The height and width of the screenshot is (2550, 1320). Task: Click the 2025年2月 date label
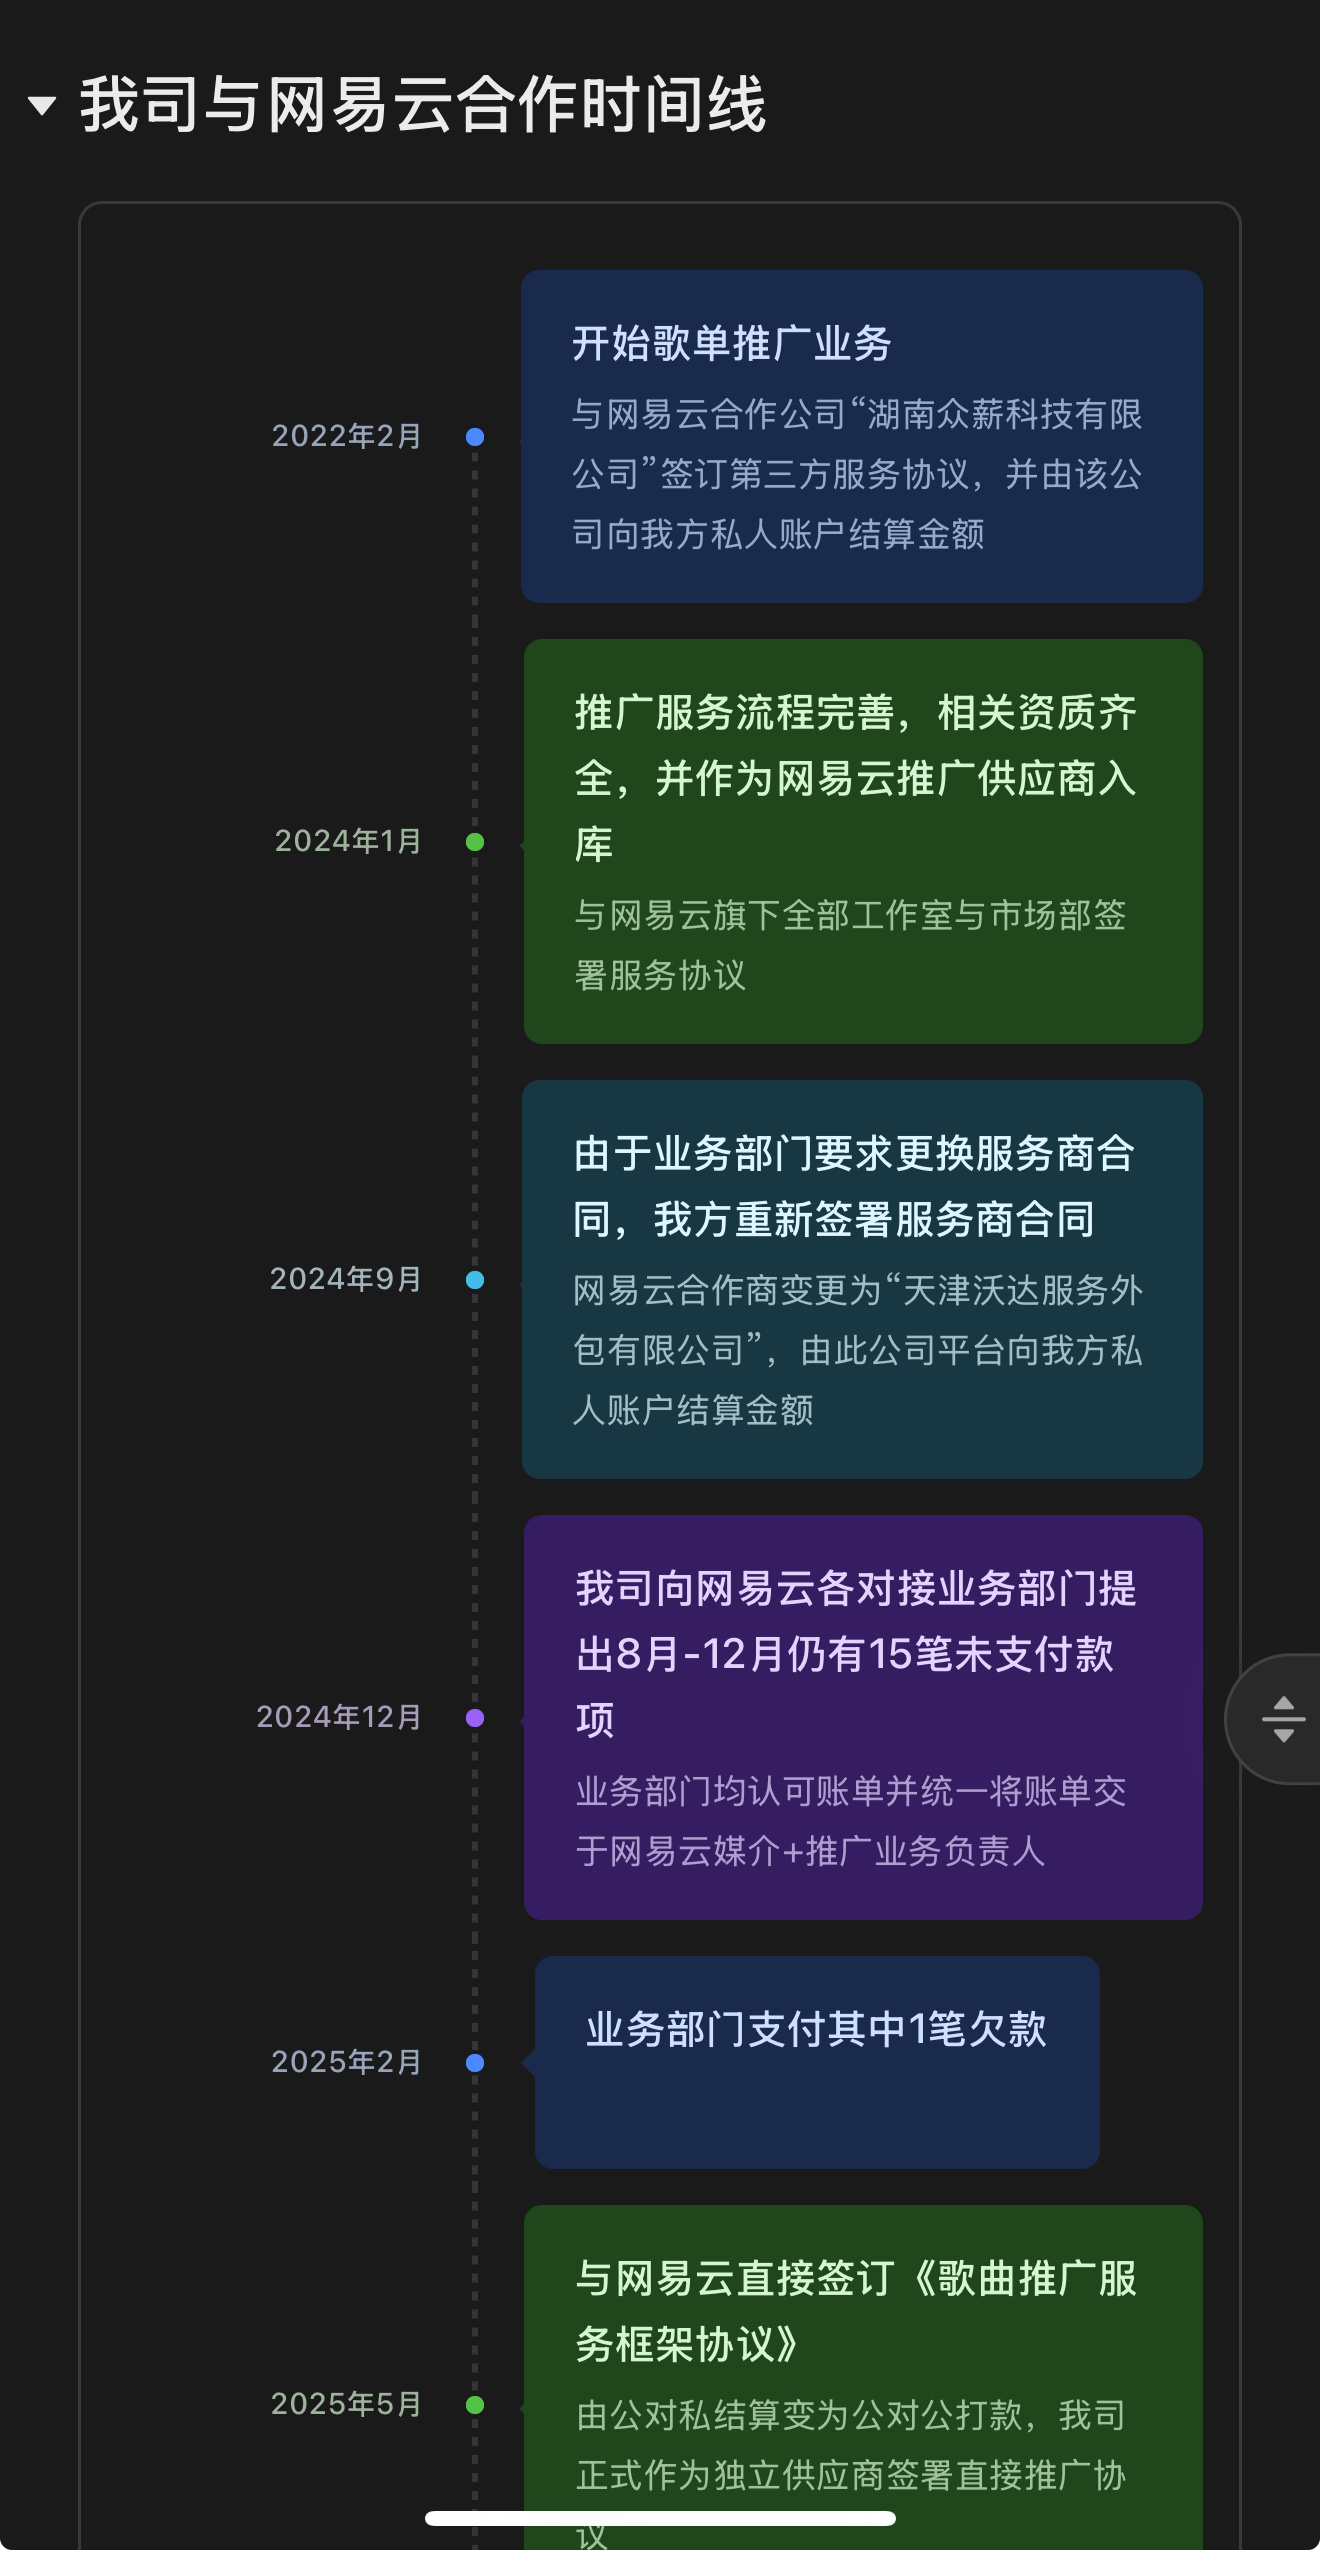click(347, 2062)
